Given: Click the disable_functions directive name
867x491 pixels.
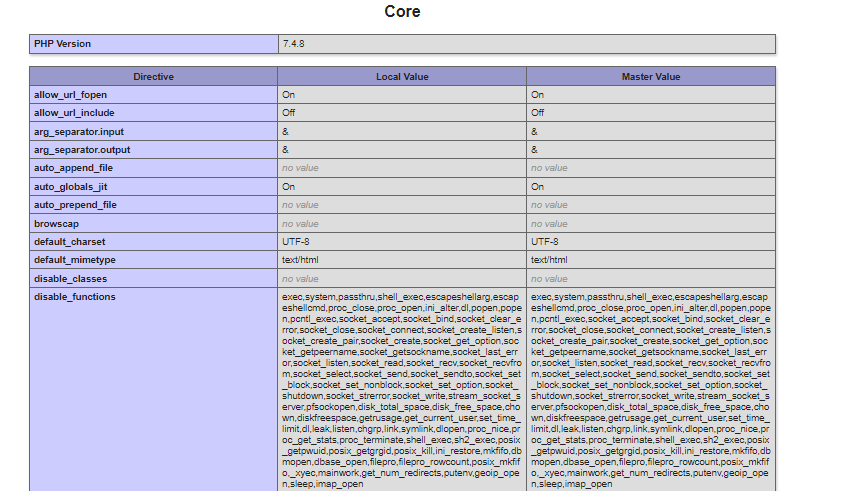Looking at the screenshot, I should click(x=75, y=297).
